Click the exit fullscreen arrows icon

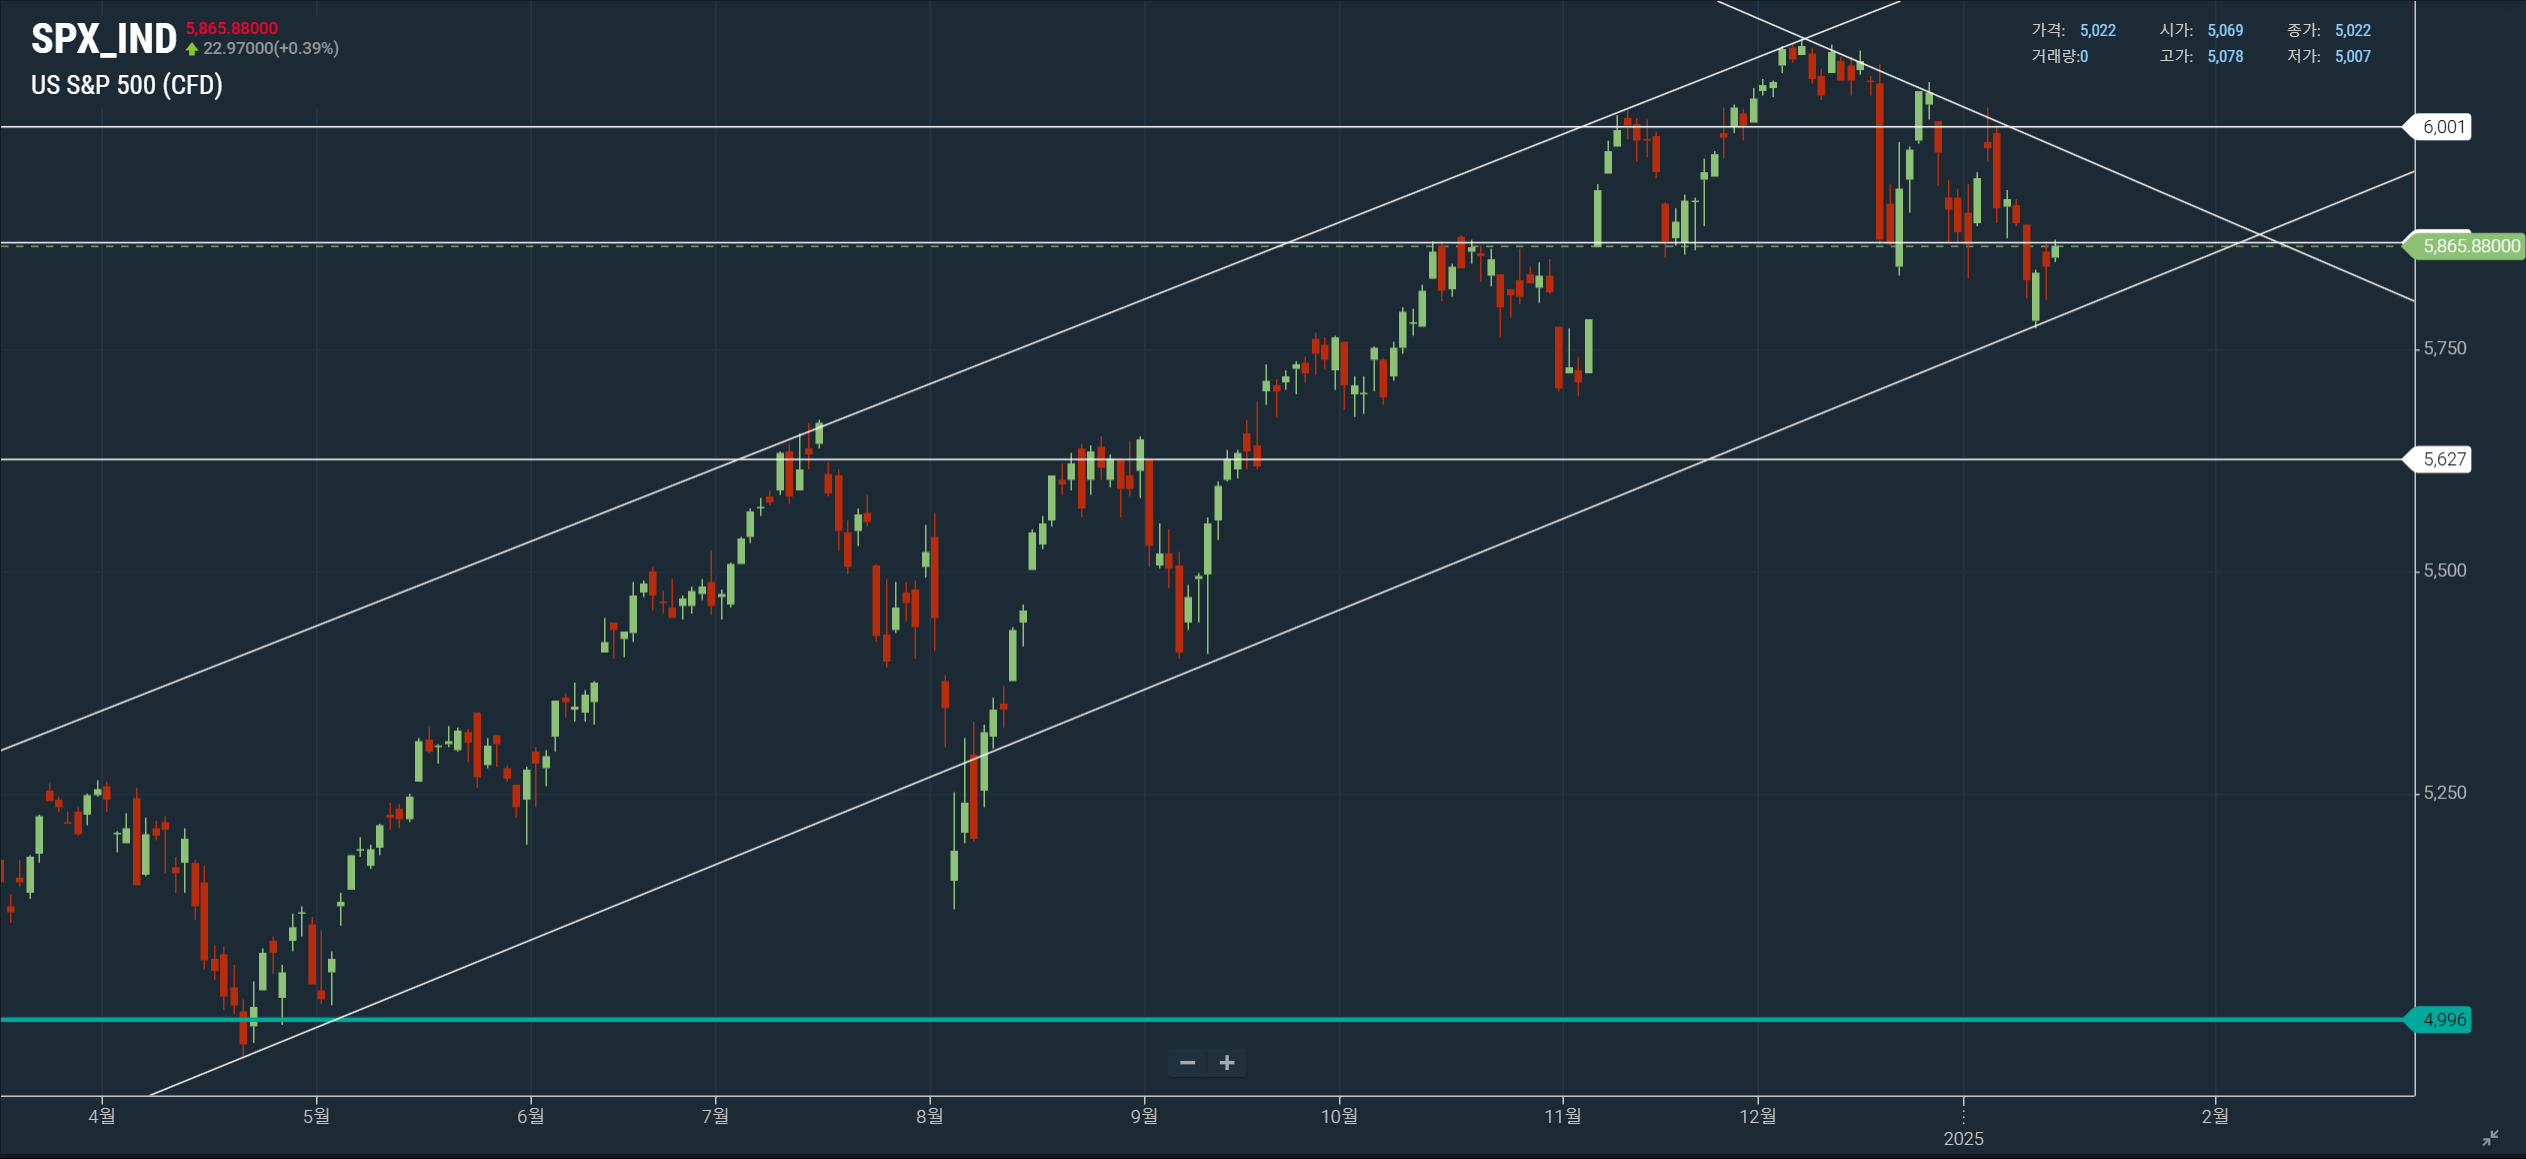(x=2489, y=1138)
